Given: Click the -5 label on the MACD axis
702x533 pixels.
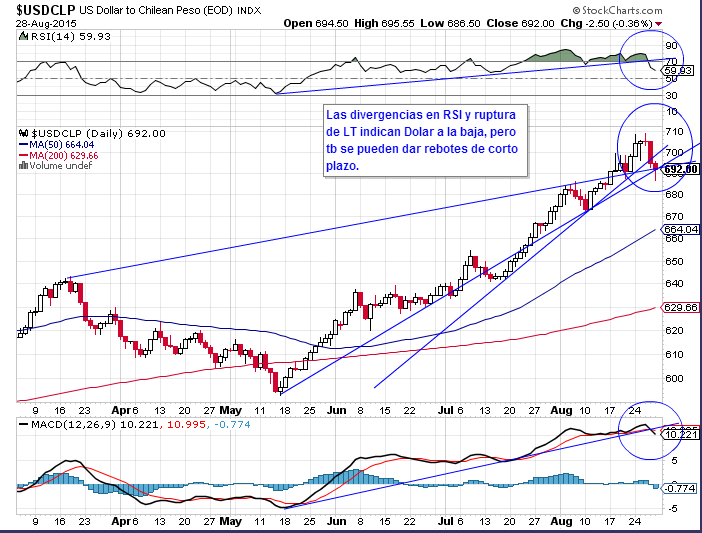Looking at the screenshot, I should 674,509.
